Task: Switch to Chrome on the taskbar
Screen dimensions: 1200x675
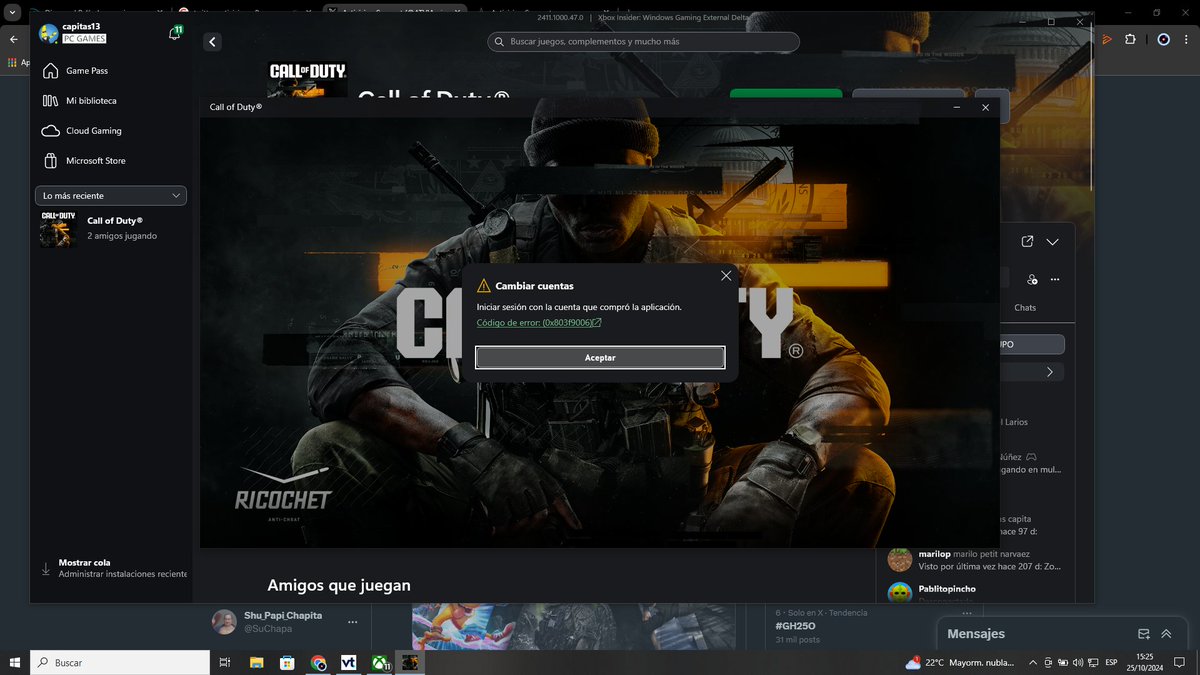Action: click(x=318, y=662)
